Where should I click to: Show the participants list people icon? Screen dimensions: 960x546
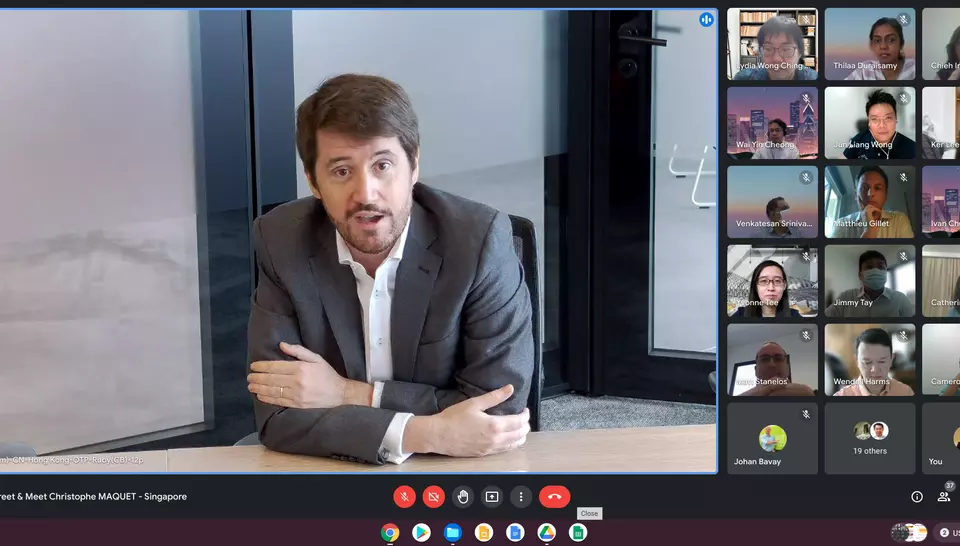point(943,496)
